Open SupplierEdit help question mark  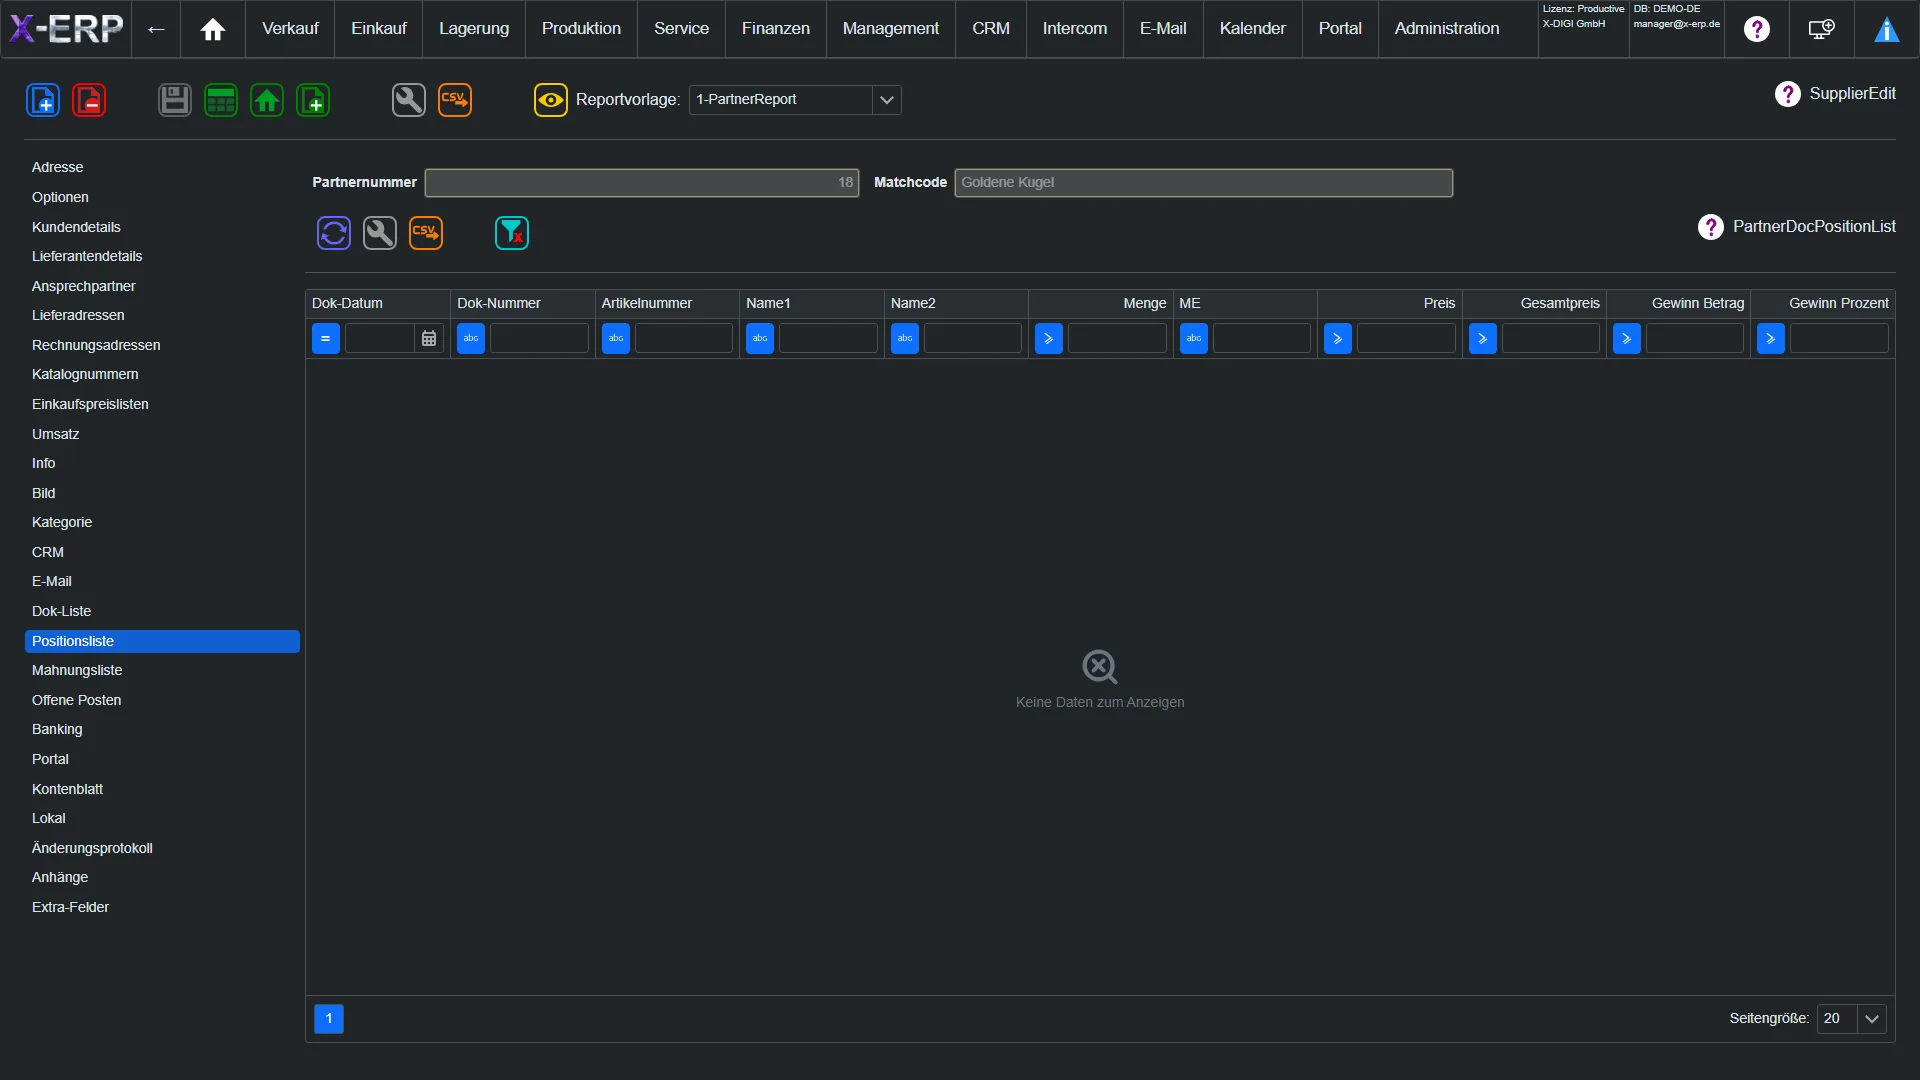click(x=1788, y=94)
